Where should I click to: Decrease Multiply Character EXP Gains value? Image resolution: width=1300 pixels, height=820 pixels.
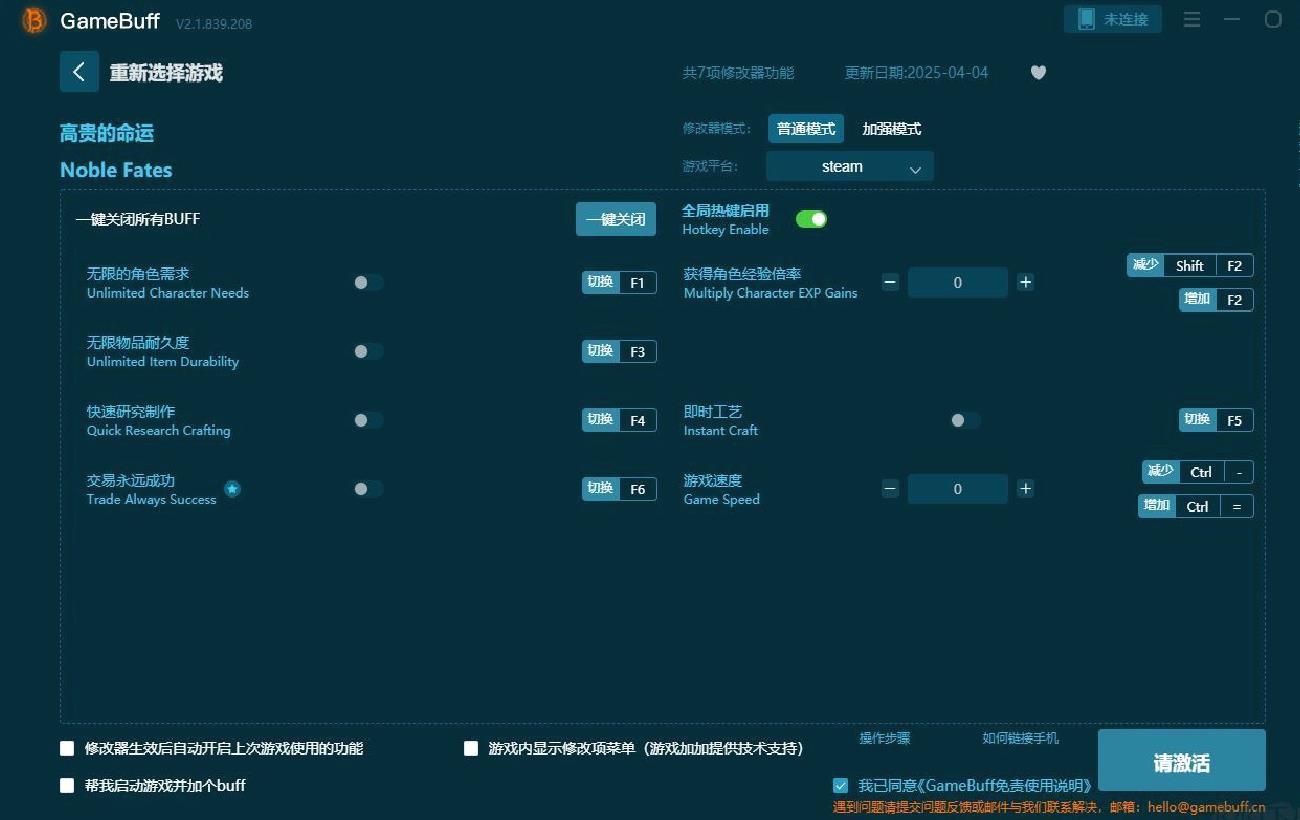coord(890,283)
